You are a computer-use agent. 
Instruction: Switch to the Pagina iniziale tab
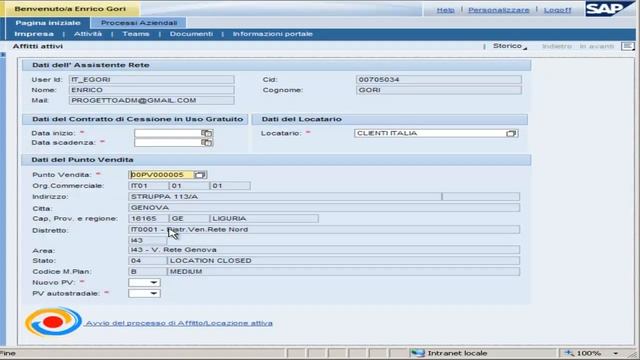(48, 23)
